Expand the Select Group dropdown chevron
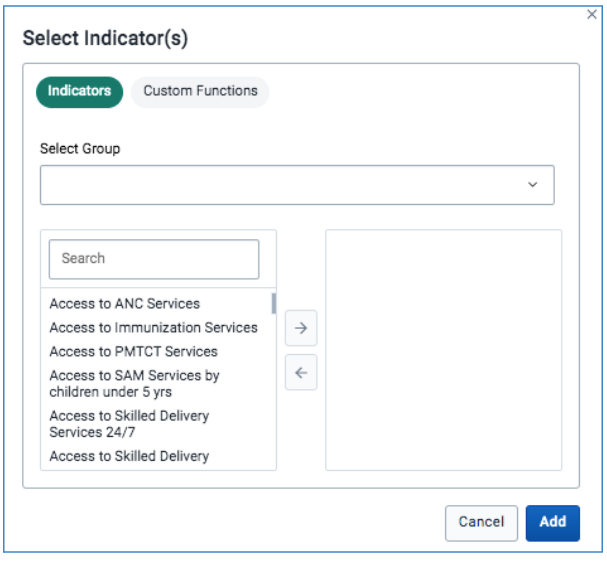The height and width of the screenshot is (563, 607). [x=533, y=185]
